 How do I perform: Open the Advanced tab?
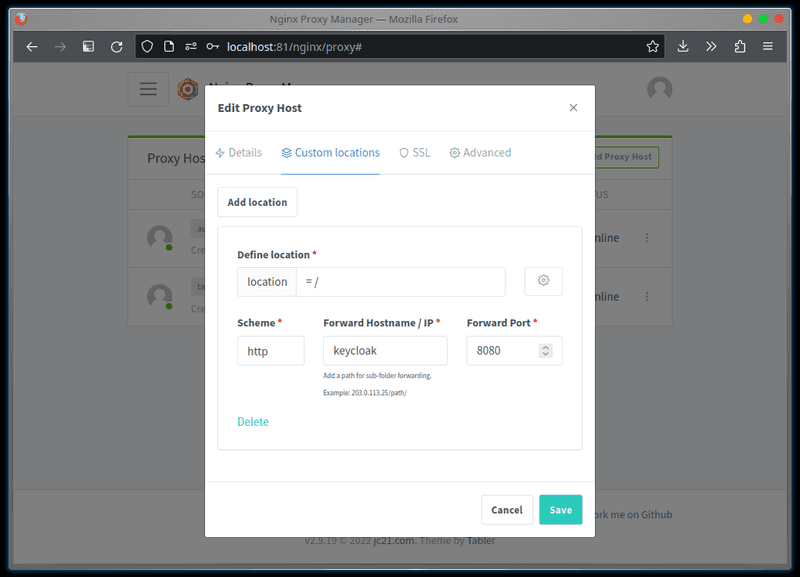coord(480,153)
